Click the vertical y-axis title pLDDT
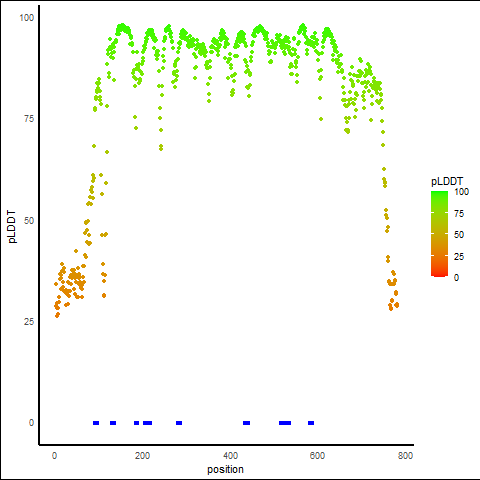Screen dimensions: 480x480 12,227
